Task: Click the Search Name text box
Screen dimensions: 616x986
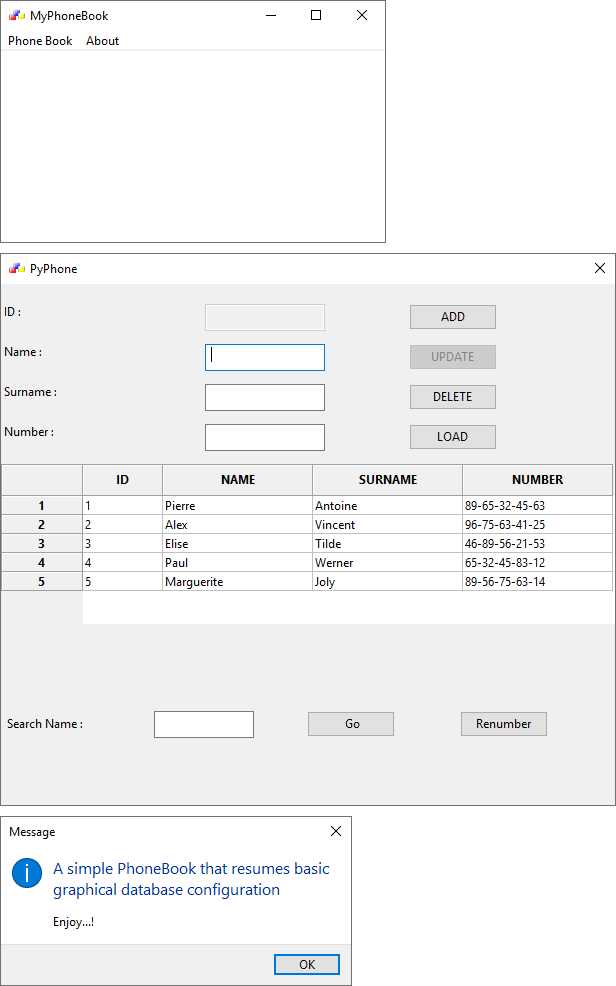Action: pos(204,724)
